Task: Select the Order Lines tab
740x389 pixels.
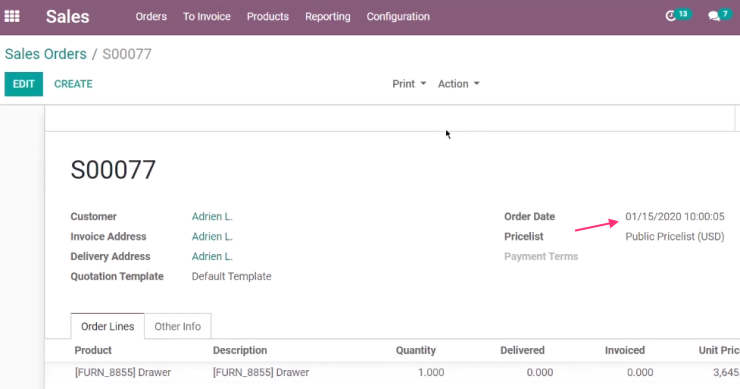Action: (108, 326)
